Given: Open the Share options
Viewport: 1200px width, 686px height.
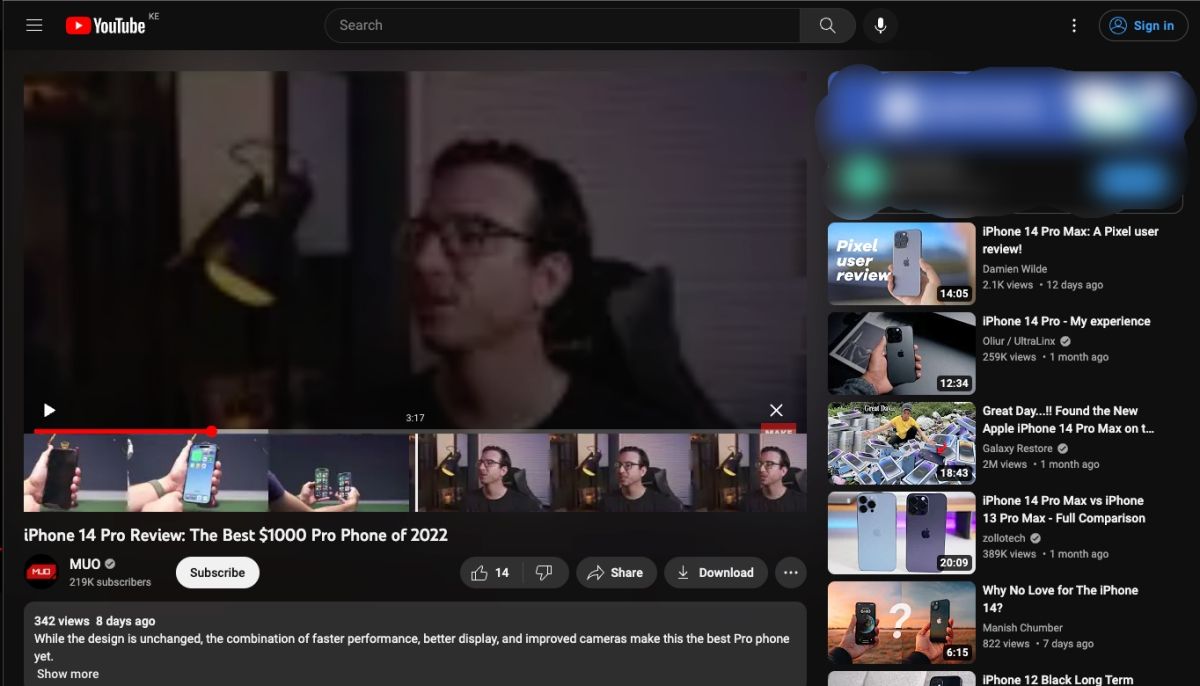Looking at the screenshot, I should coord(616,572).
